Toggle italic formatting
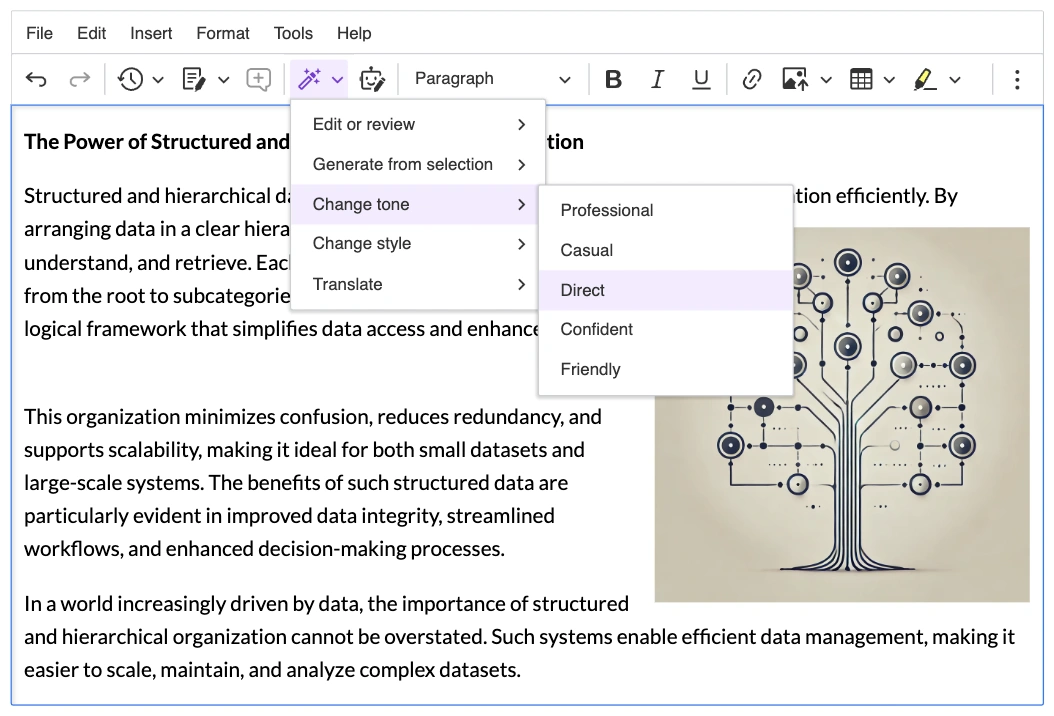 657,79
